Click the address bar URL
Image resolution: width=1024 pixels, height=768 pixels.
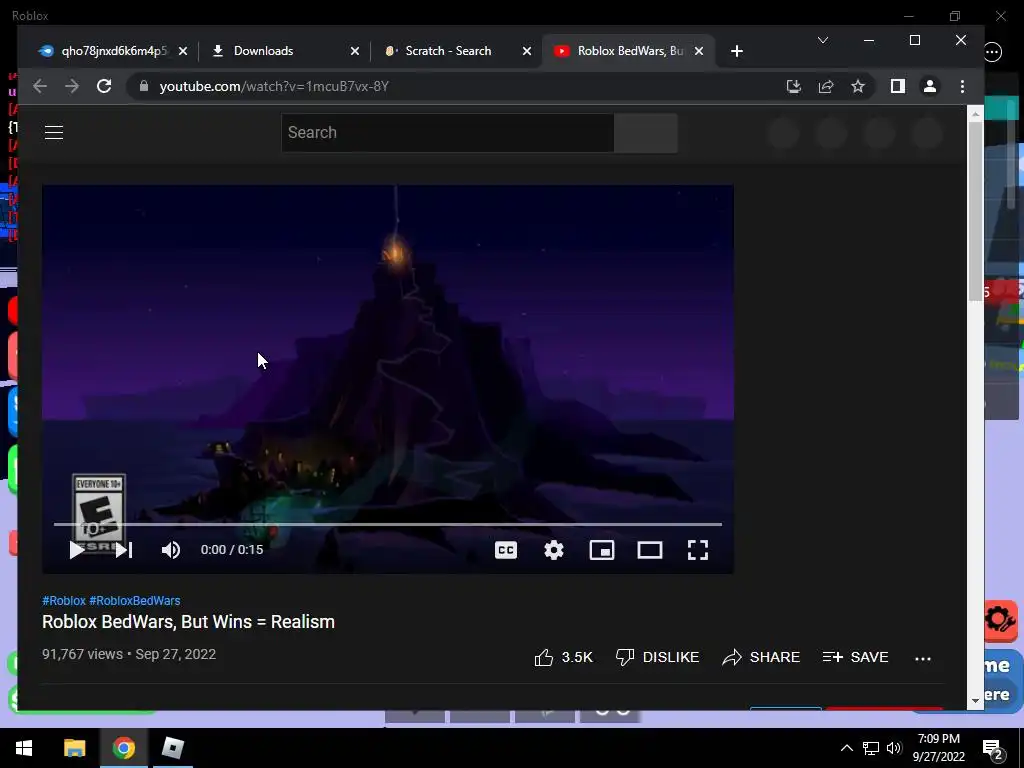click(x=274, y=86)
